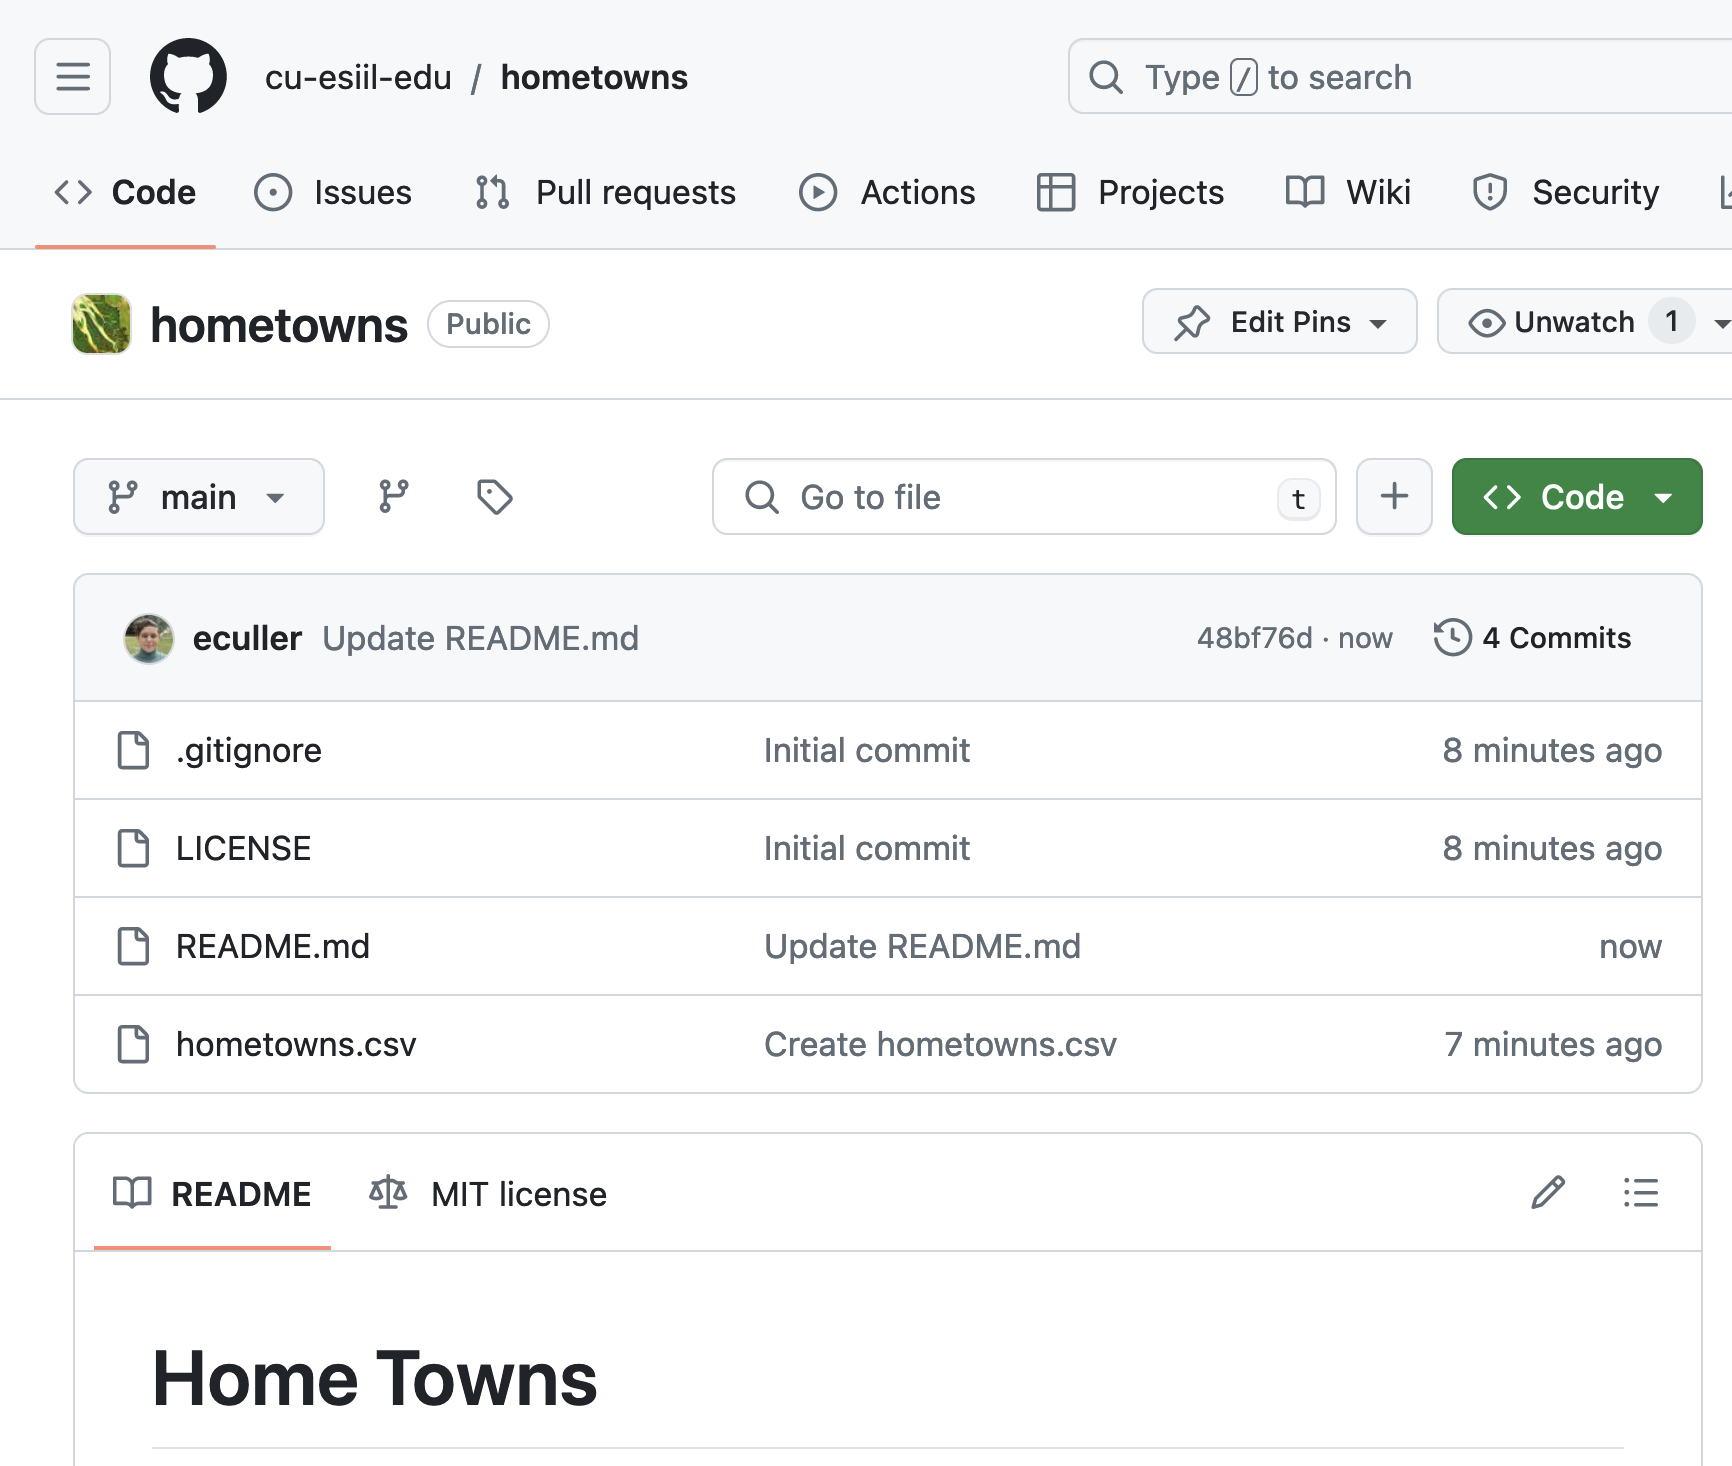Screen dimensions: 1732x1466
Task: Open the Initial commit message for .gitignore
Action: point(867,750)
